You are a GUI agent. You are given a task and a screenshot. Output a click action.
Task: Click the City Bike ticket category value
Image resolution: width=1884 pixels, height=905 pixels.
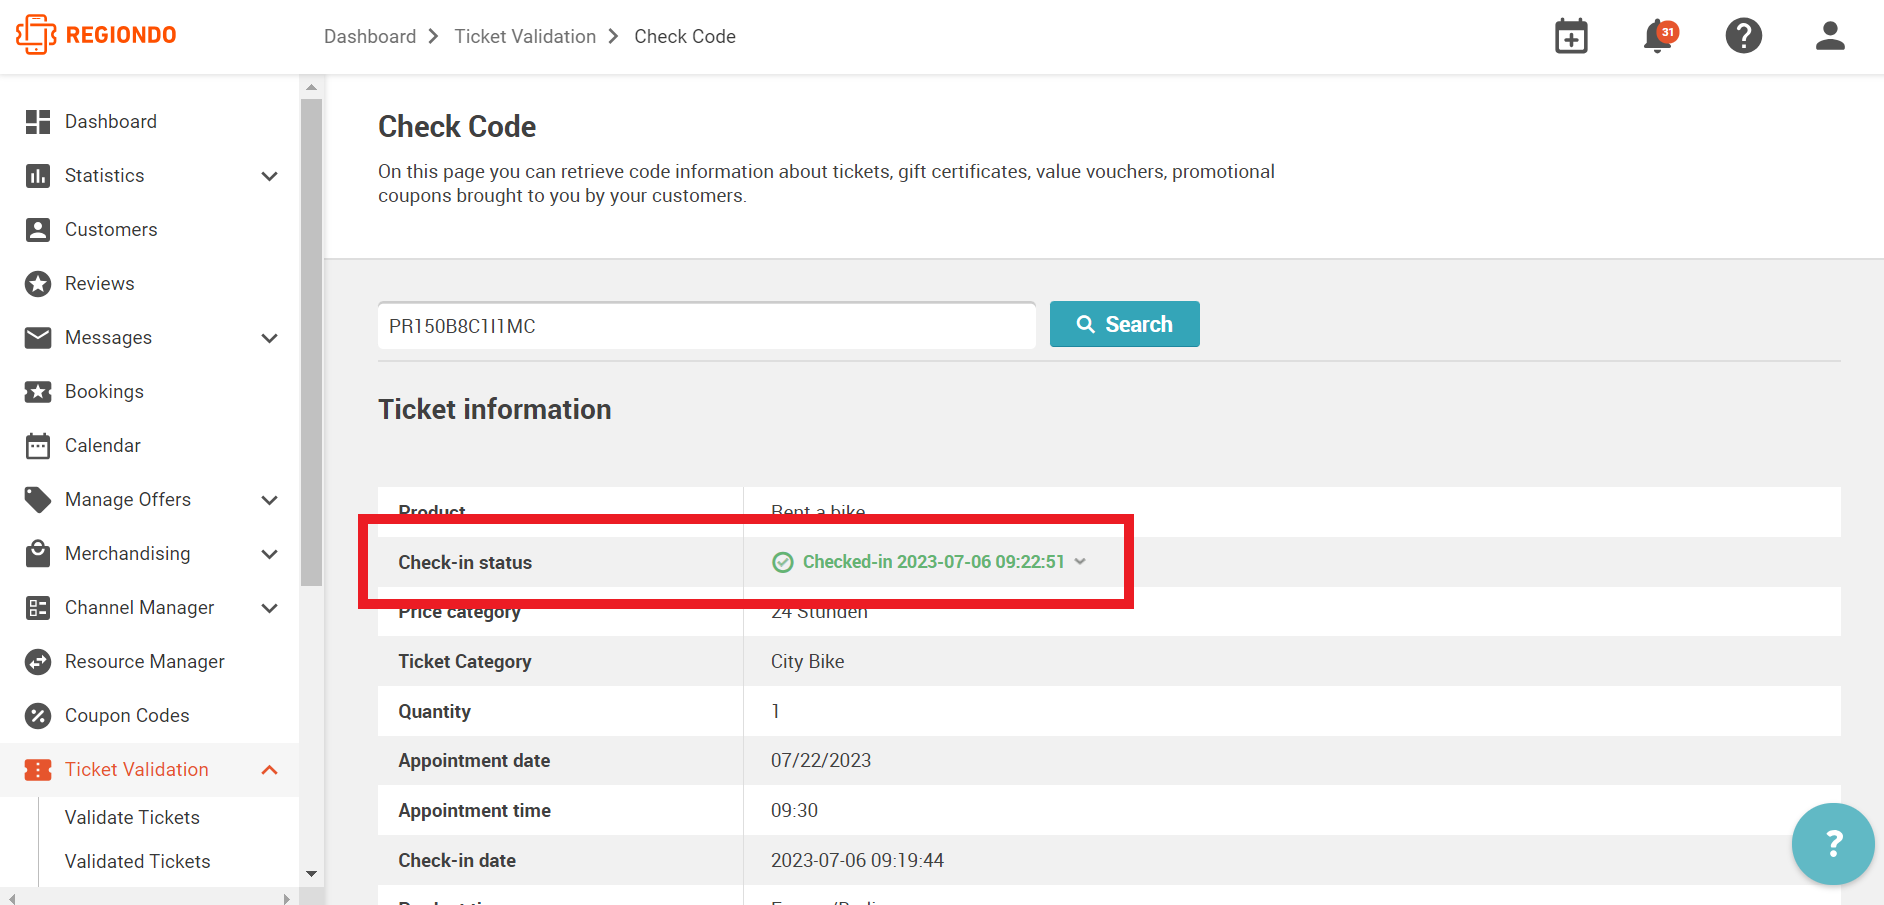point(807,662)
